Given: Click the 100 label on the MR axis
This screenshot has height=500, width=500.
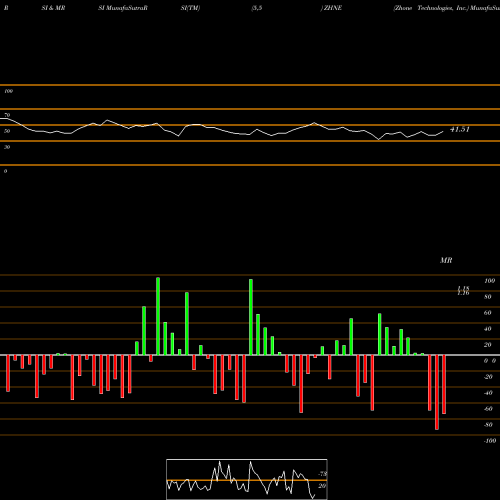Looking at the screenshot, I should coord(489,281).
